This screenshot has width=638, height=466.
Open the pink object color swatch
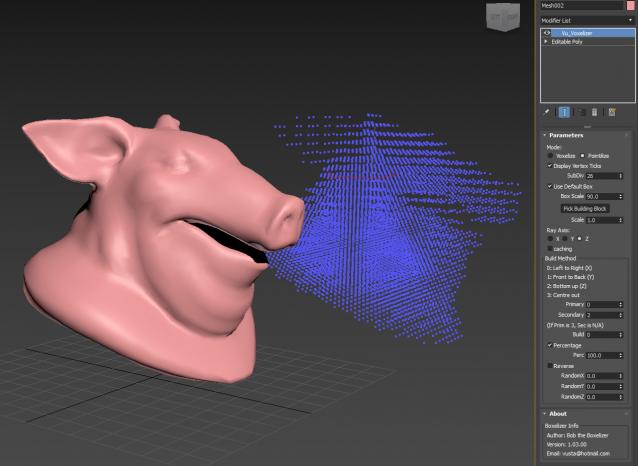pyautogui.click(x=631, y=5)
